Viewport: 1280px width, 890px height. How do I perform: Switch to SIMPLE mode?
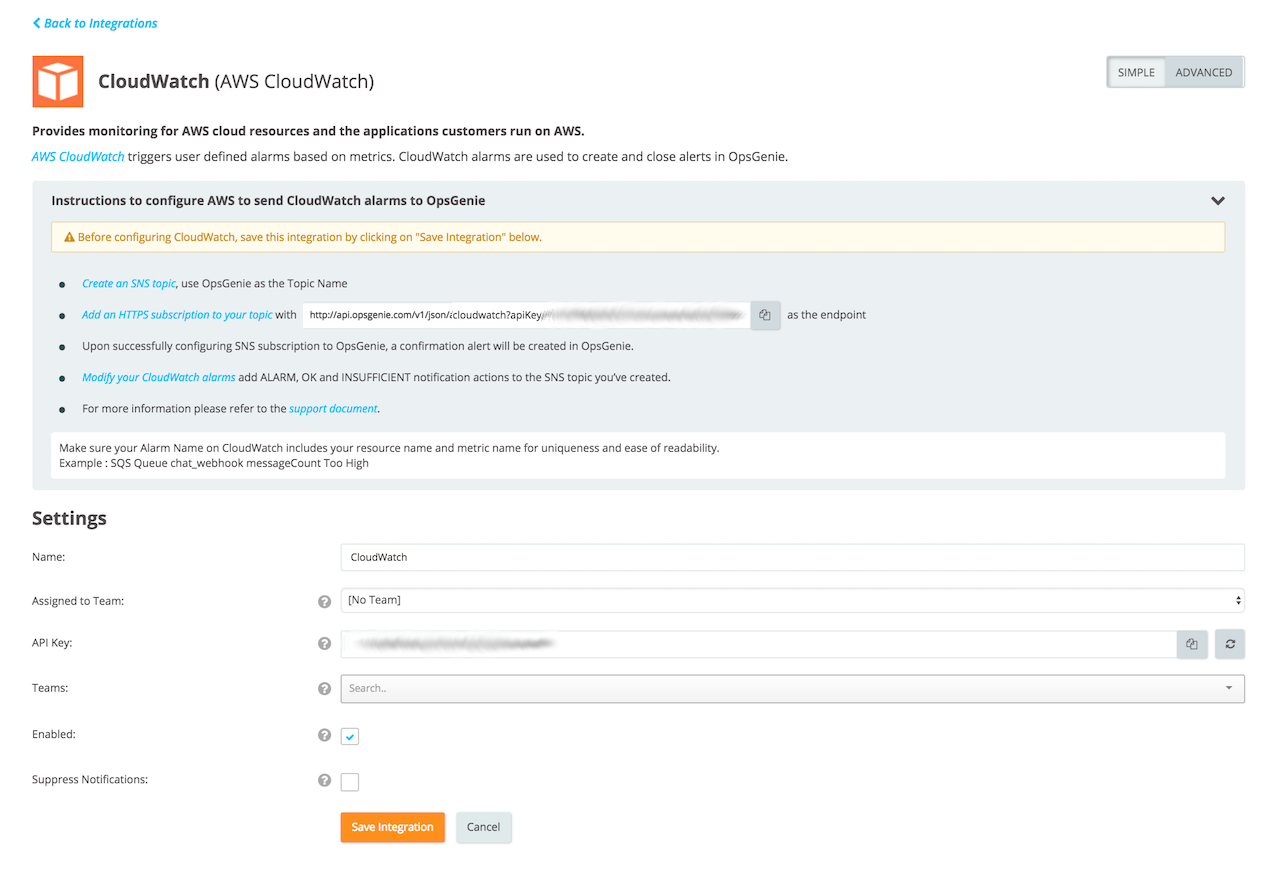pos(1136,72)
